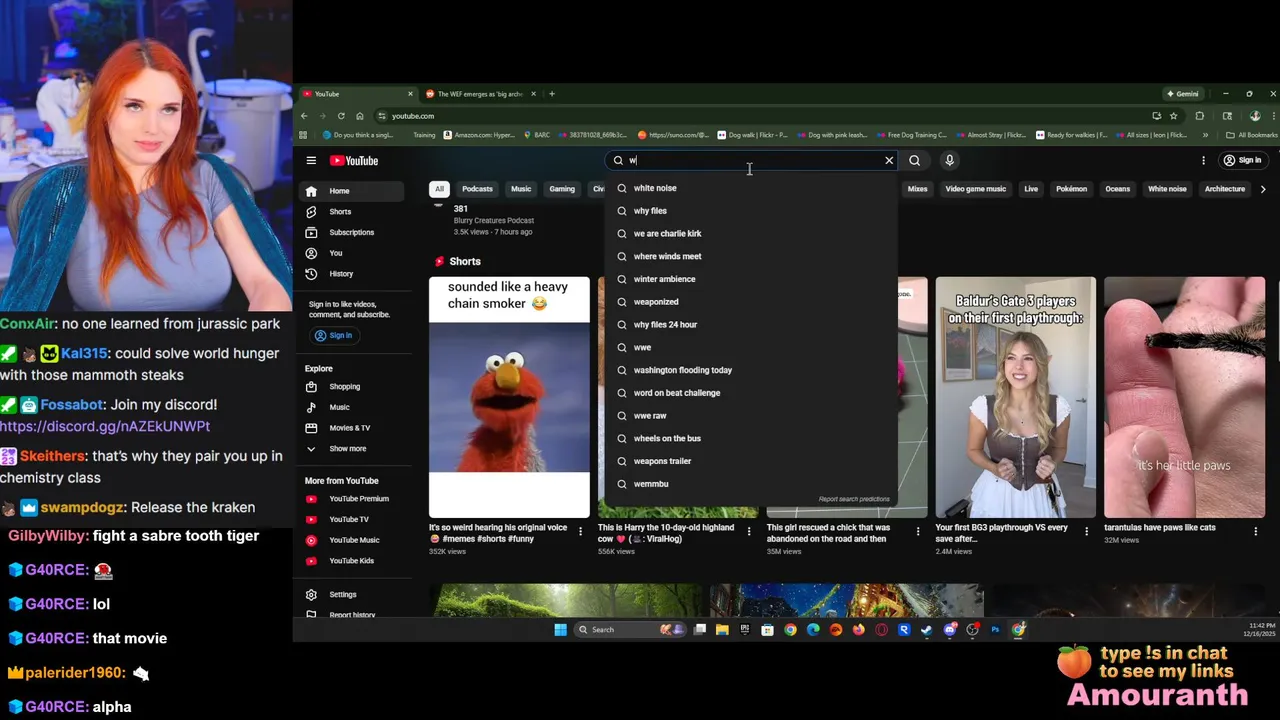Select the All filter chip
Screen dimensions: 1280x720
coord(439,189)
